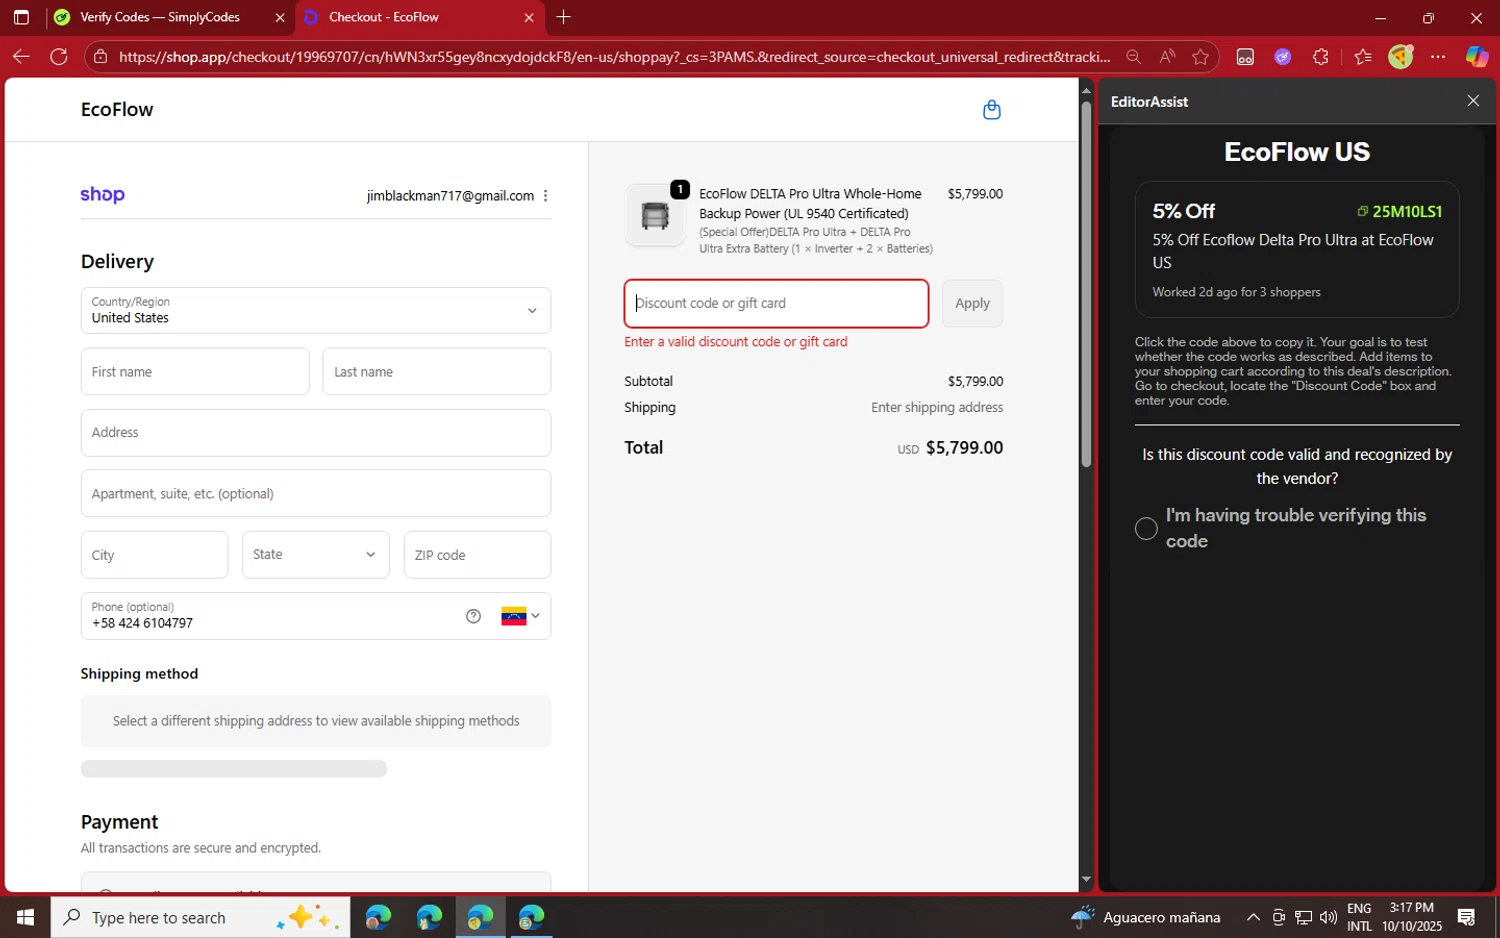Open account options next to jimblackman717 email
Image resolution: width=1500 pixels, height=938 pixels.
pos(545,196)
